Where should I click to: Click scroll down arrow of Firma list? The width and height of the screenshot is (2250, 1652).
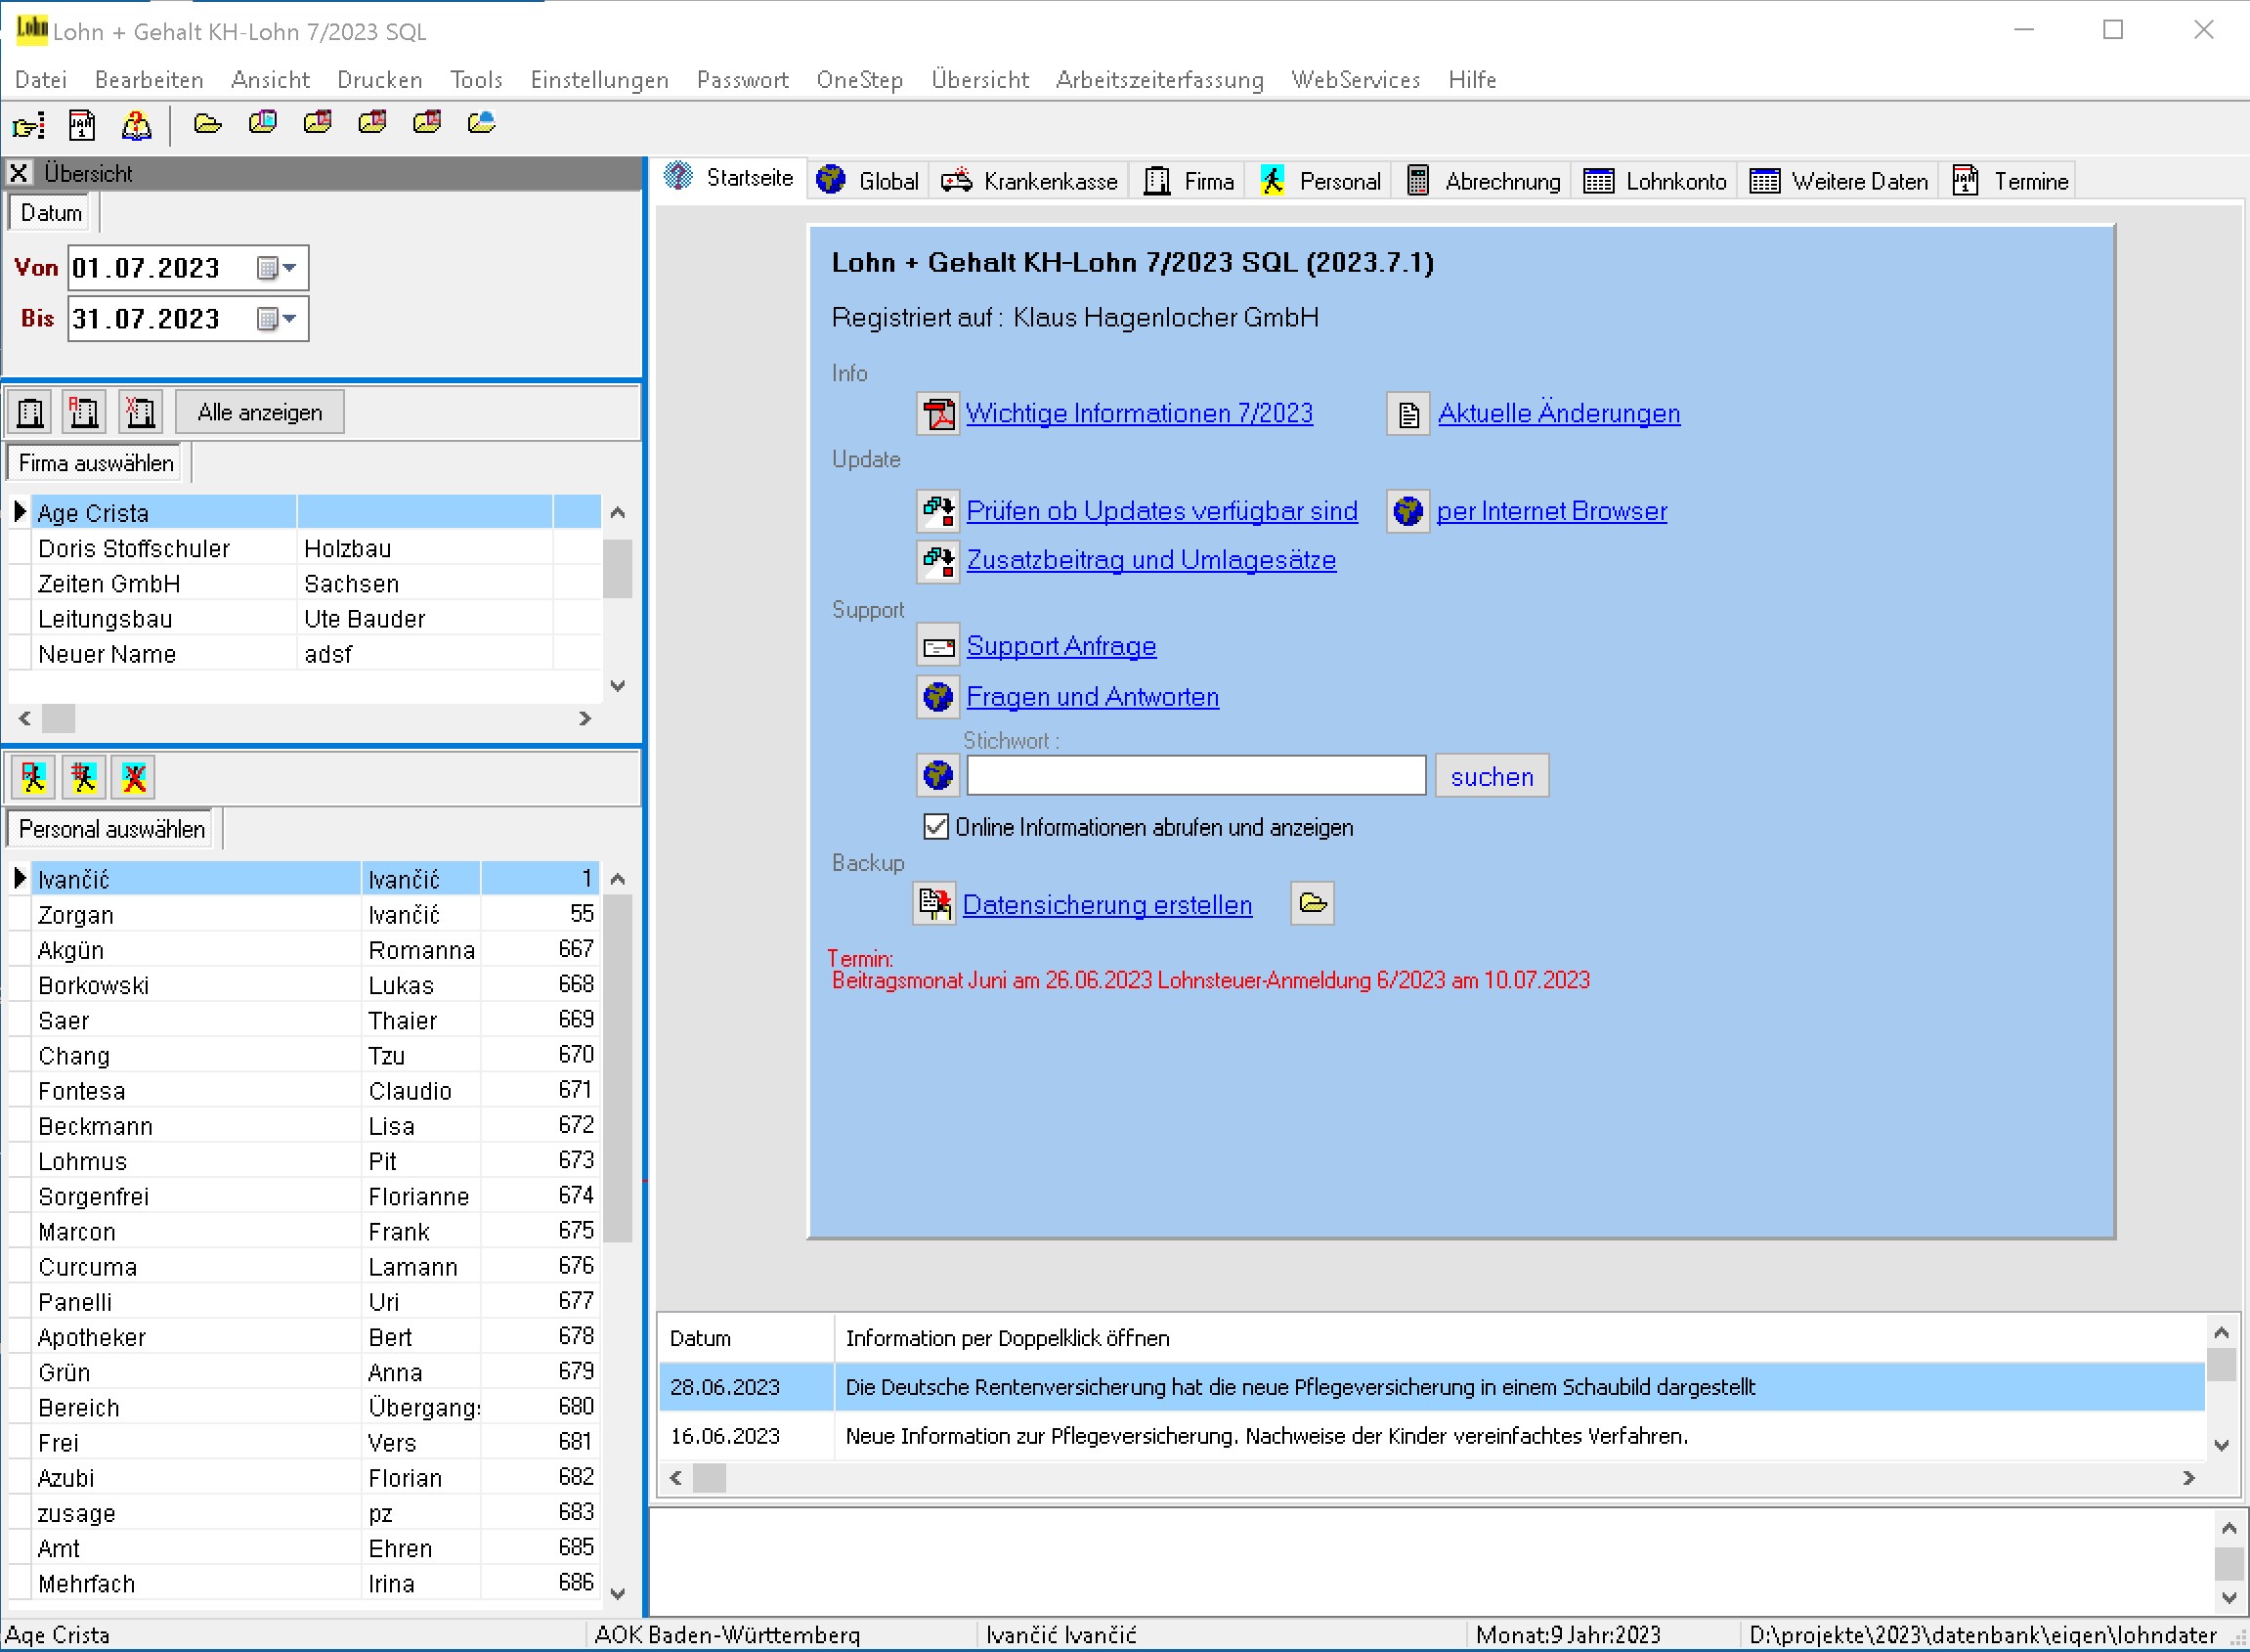tap(618, 686)
